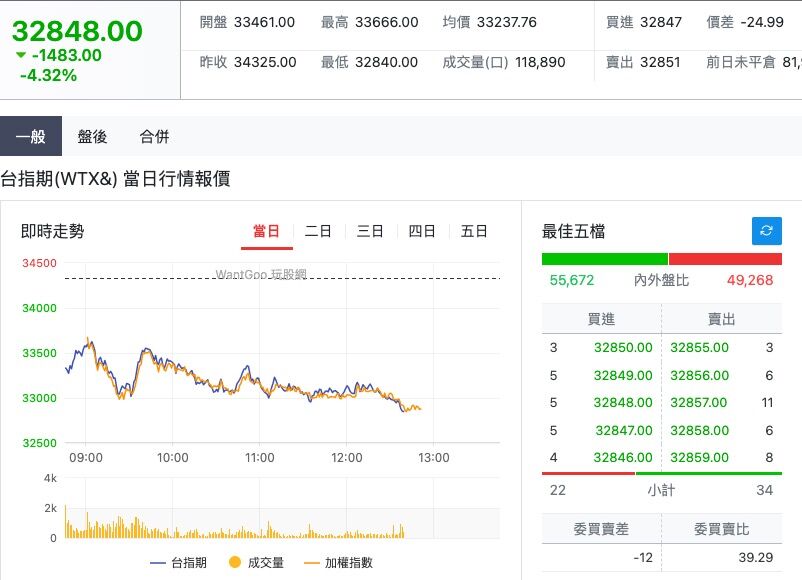Select the 四日 chart view
Image resolution: width=802 pixels, height=580 pixels.
point(422,231)
